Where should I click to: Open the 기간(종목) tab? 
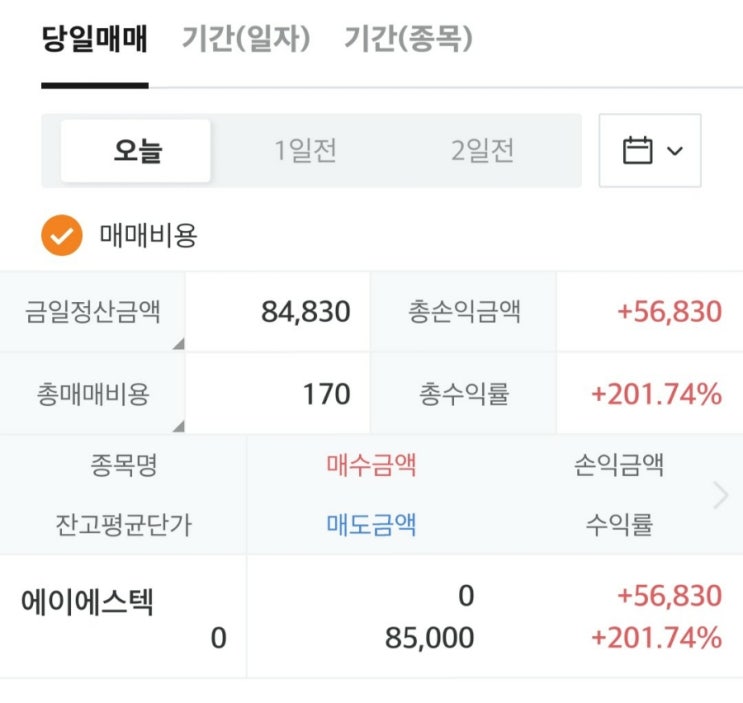(408, 40)
